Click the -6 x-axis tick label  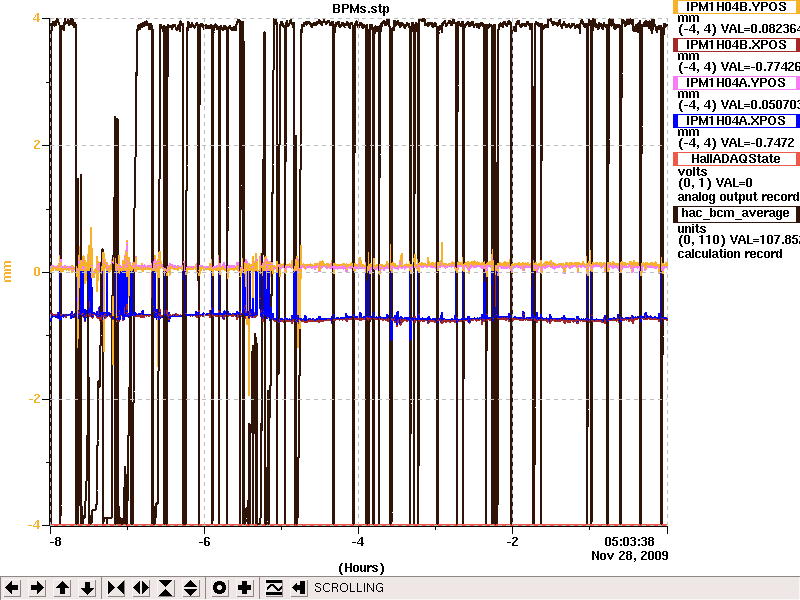(204, 542)
